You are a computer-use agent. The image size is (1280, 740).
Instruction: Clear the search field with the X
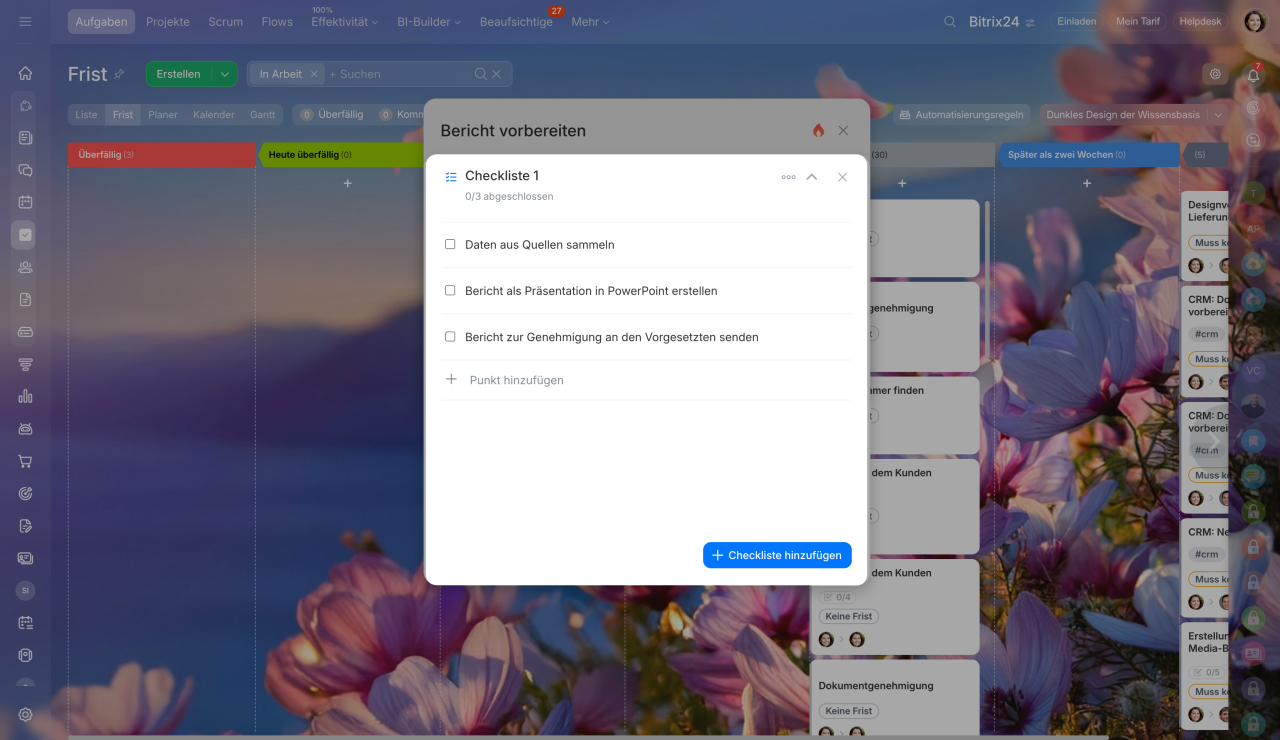tap(497, 74)
